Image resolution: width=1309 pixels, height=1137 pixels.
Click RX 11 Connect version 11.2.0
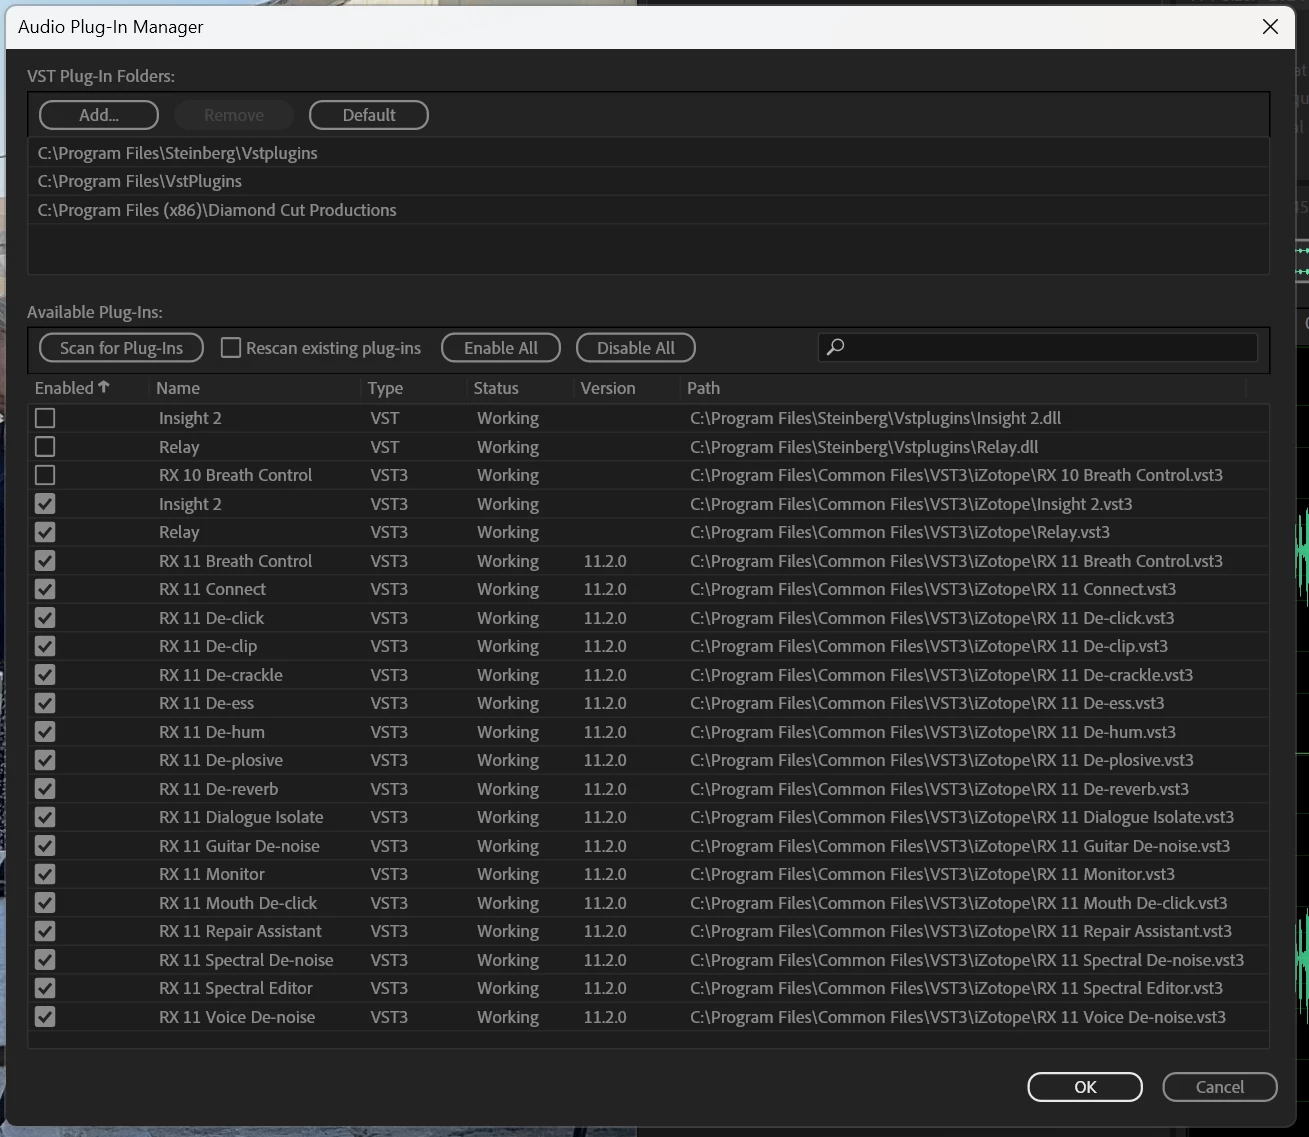tap(605, 589)
